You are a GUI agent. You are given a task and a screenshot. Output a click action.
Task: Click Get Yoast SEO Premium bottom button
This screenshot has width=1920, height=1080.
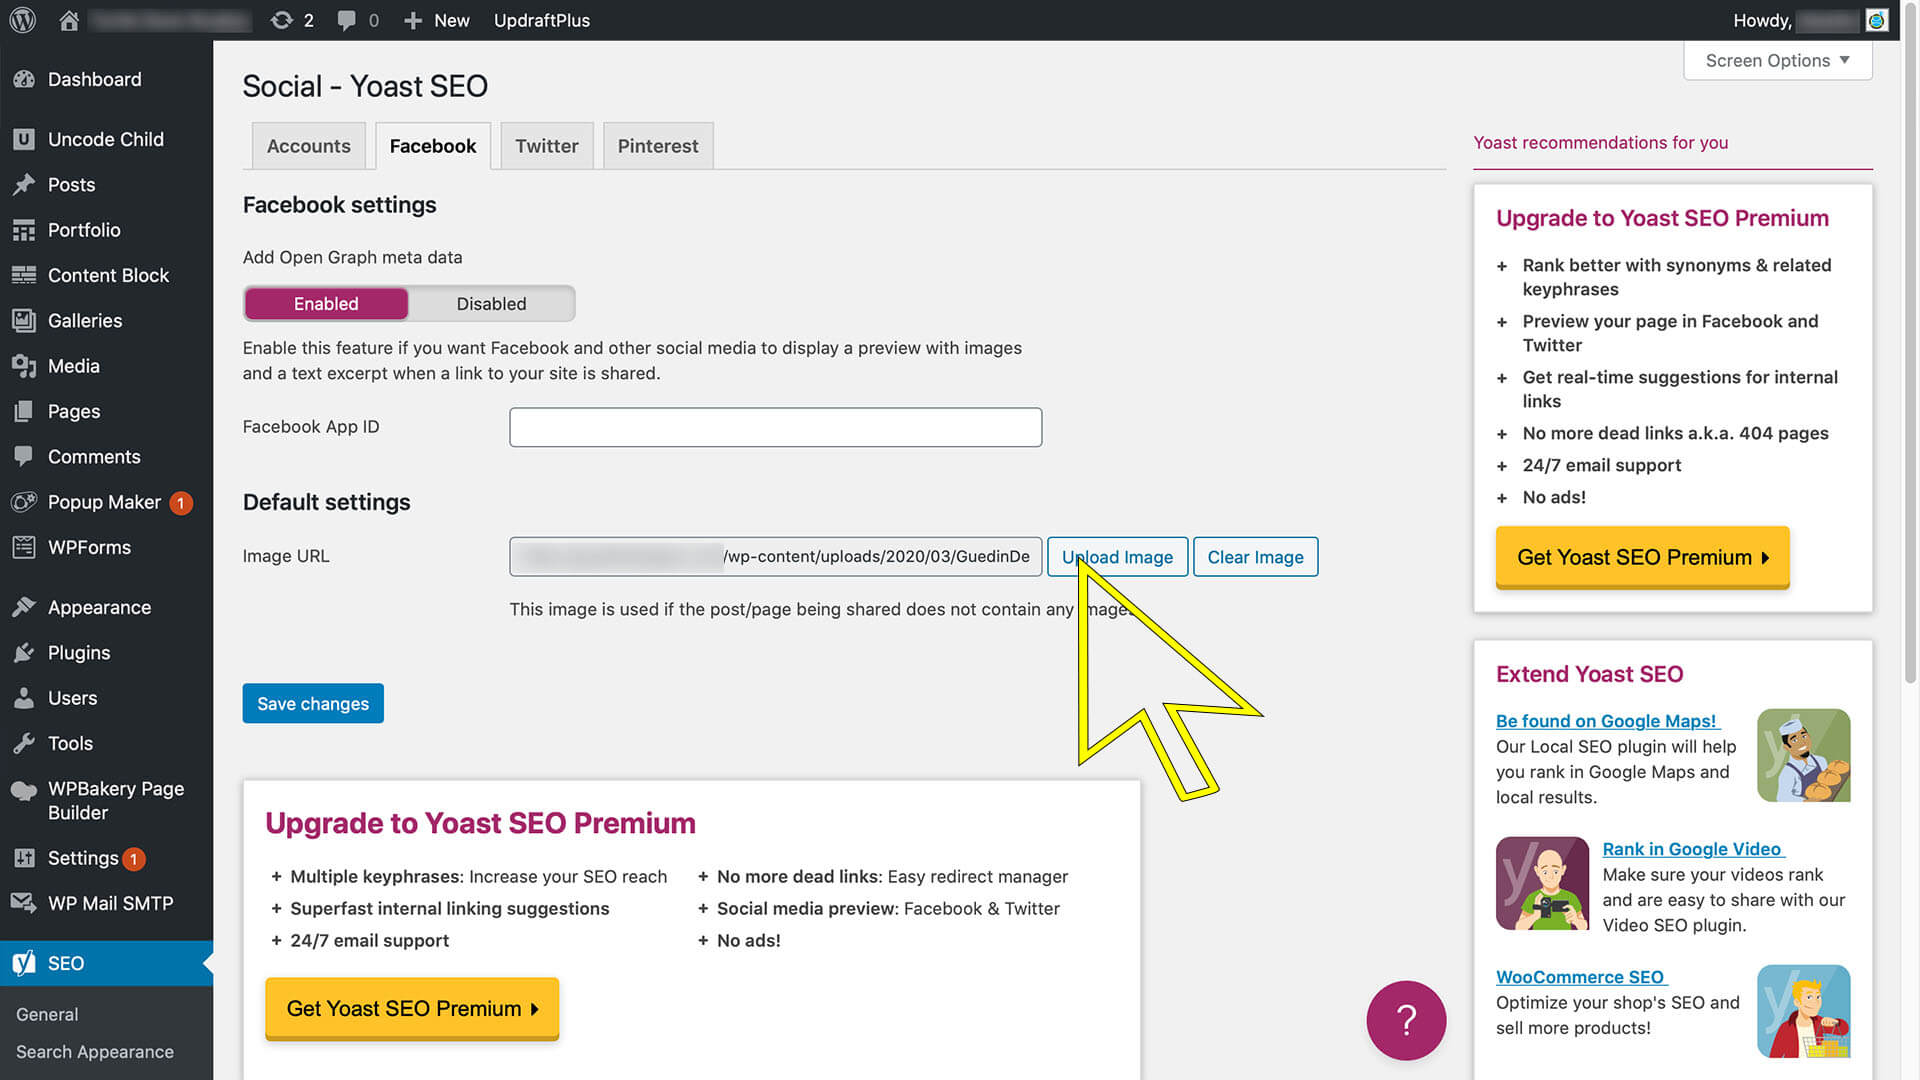pos(412,1008)
